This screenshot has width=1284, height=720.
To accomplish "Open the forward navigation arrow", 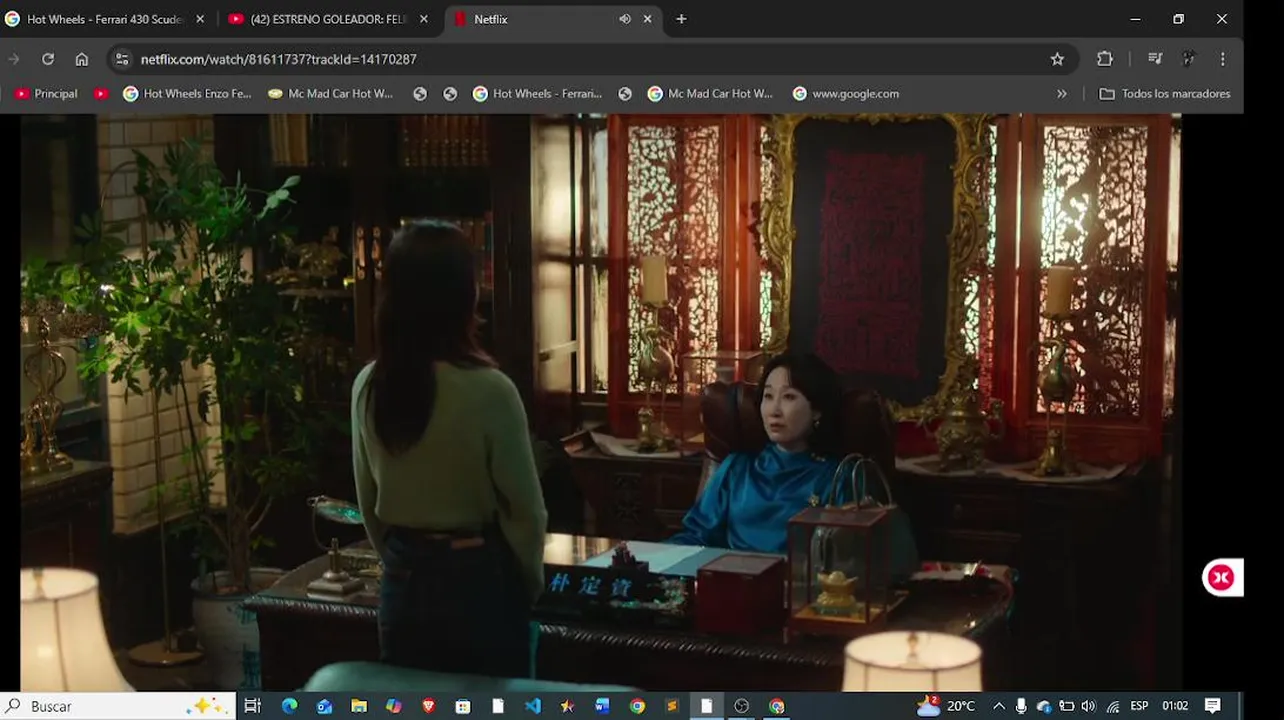I will 14,59.
